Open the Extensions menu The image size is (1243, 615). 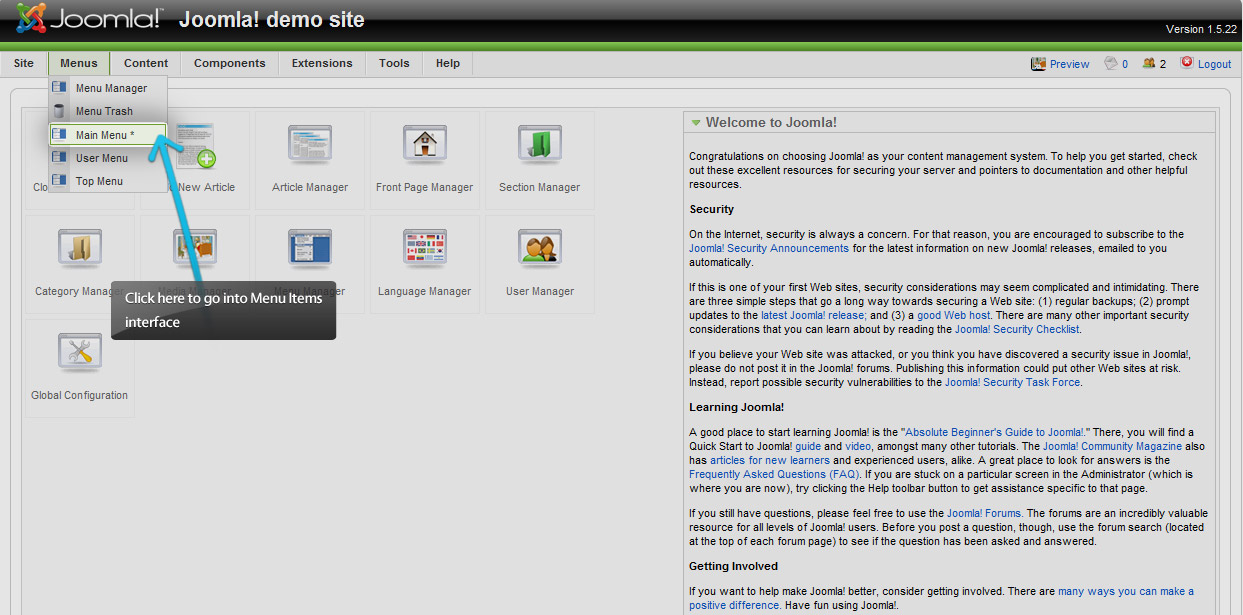pos(322,63)
